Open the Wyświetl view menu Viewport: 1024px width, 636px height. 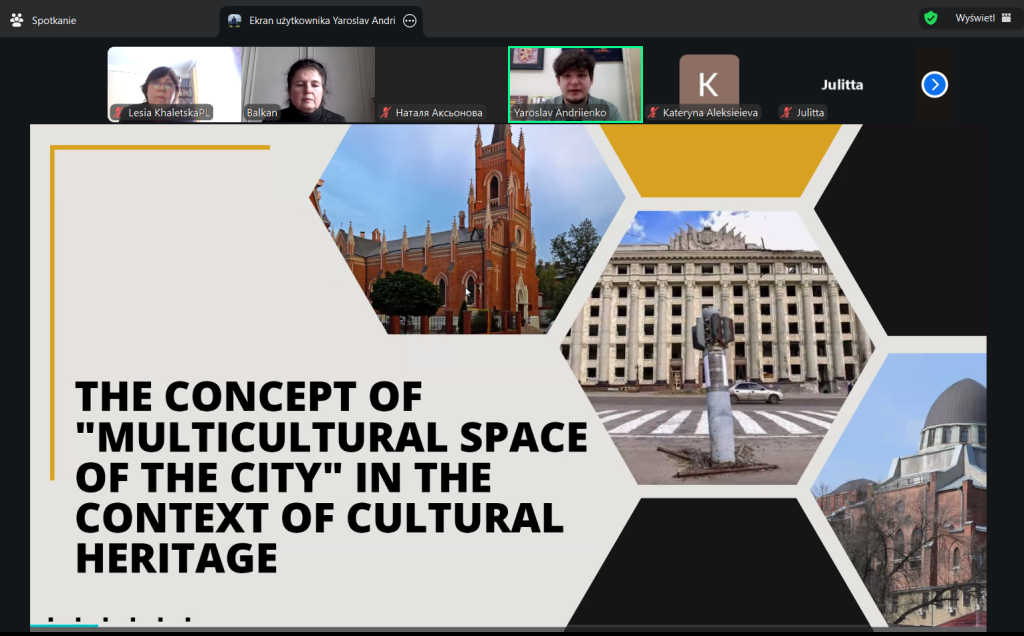973,18
